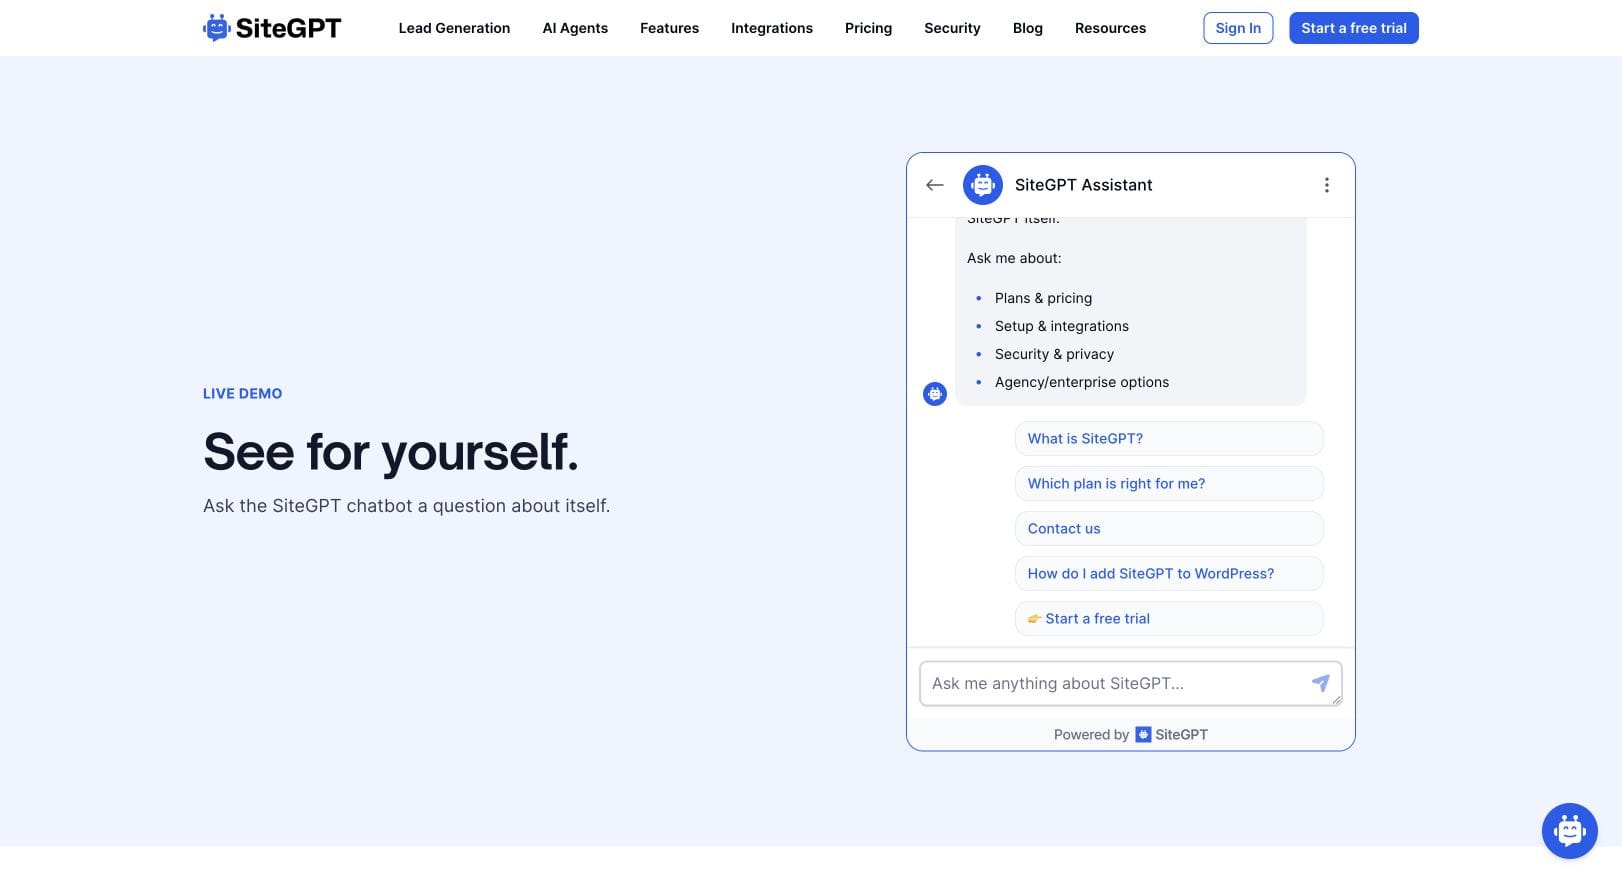Click the SiteGPT logo in Powered by footer
Image resolution: width=1622 pixels, height=883 pixels.
click(x=1143, y=735)
